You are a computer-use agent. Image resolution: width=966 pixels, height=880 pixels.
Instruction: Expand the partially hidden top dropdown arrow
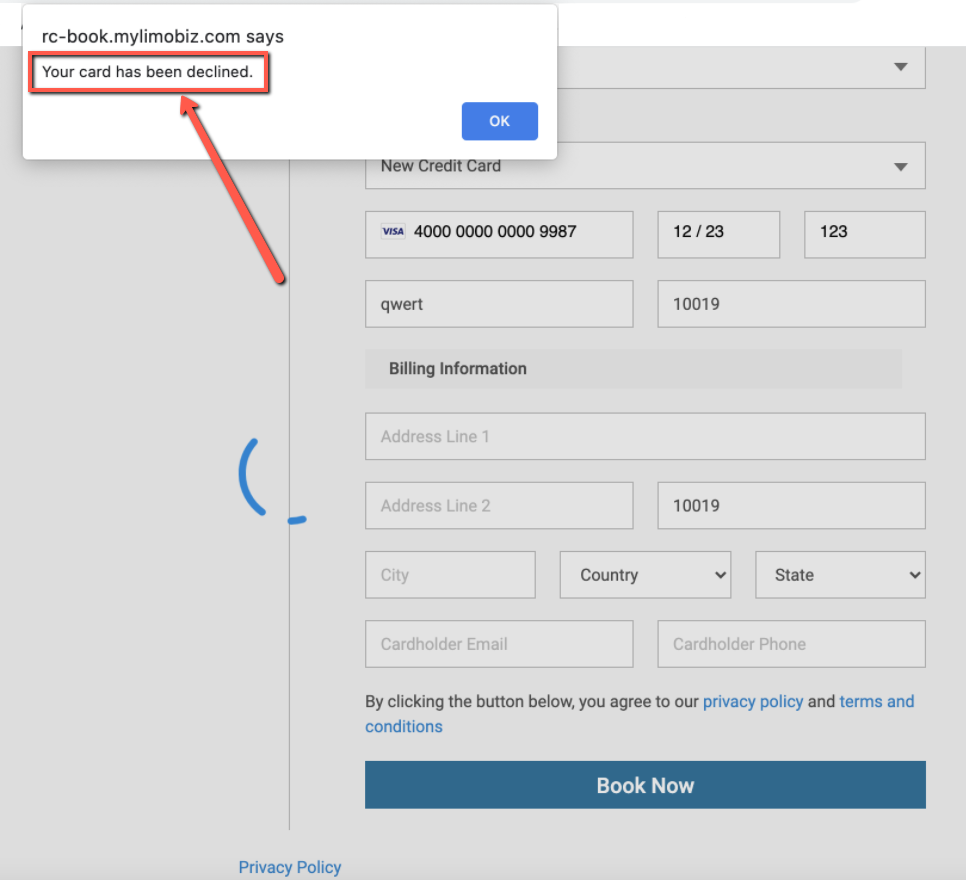[900, 67]
